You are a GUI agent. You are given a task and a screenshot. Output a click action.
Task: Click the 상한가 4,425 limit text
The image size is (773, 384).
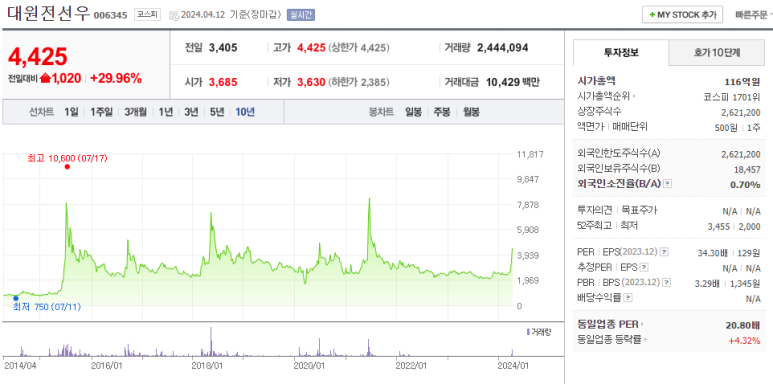tap(358, 48)
